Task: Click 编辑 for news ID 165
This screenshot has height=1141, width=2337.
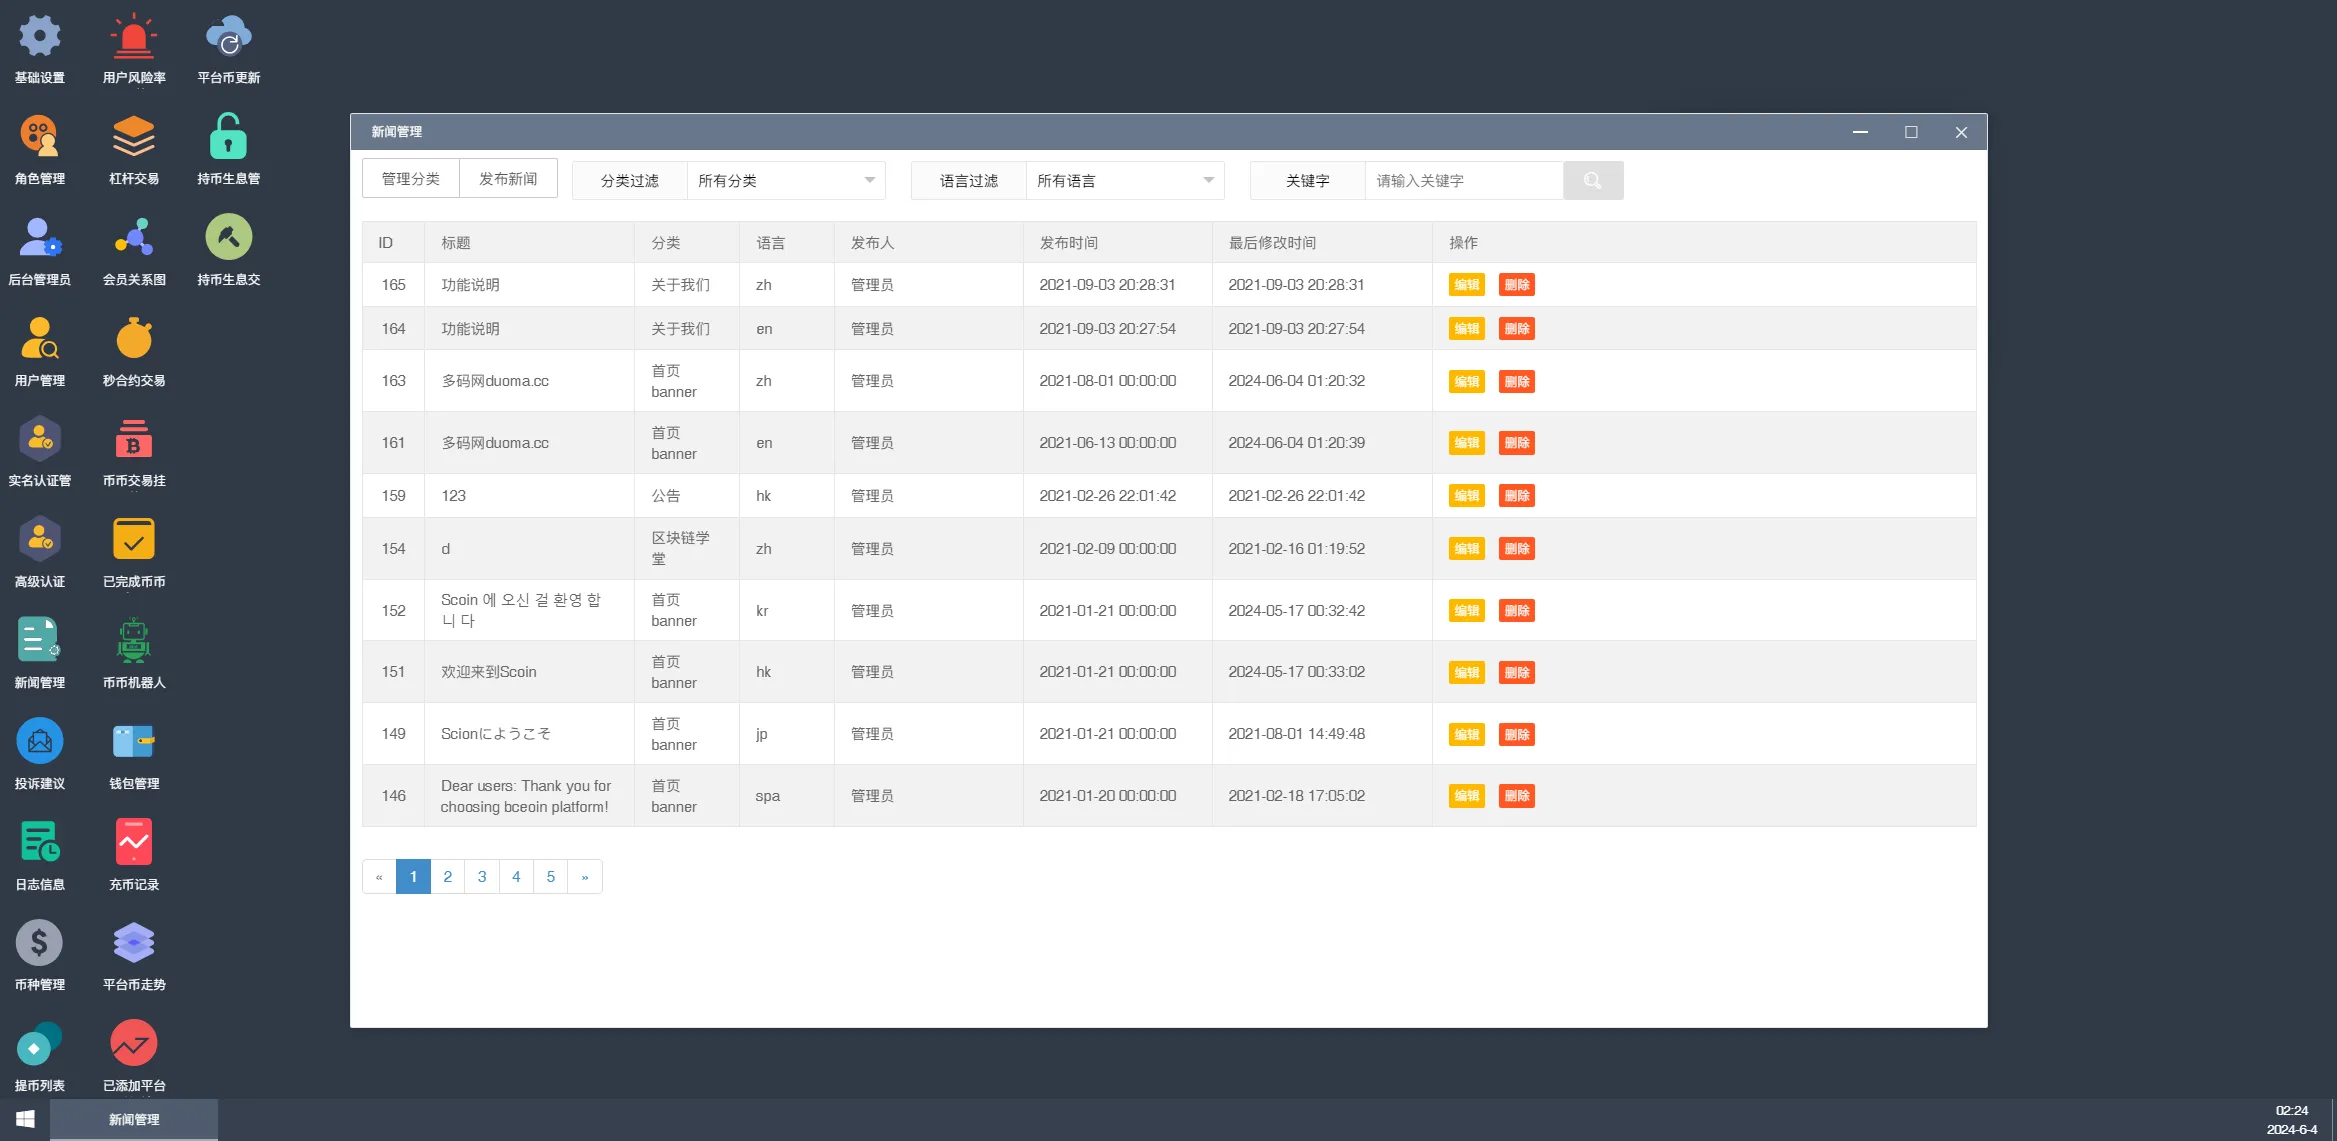Action: coord(1466,285)
